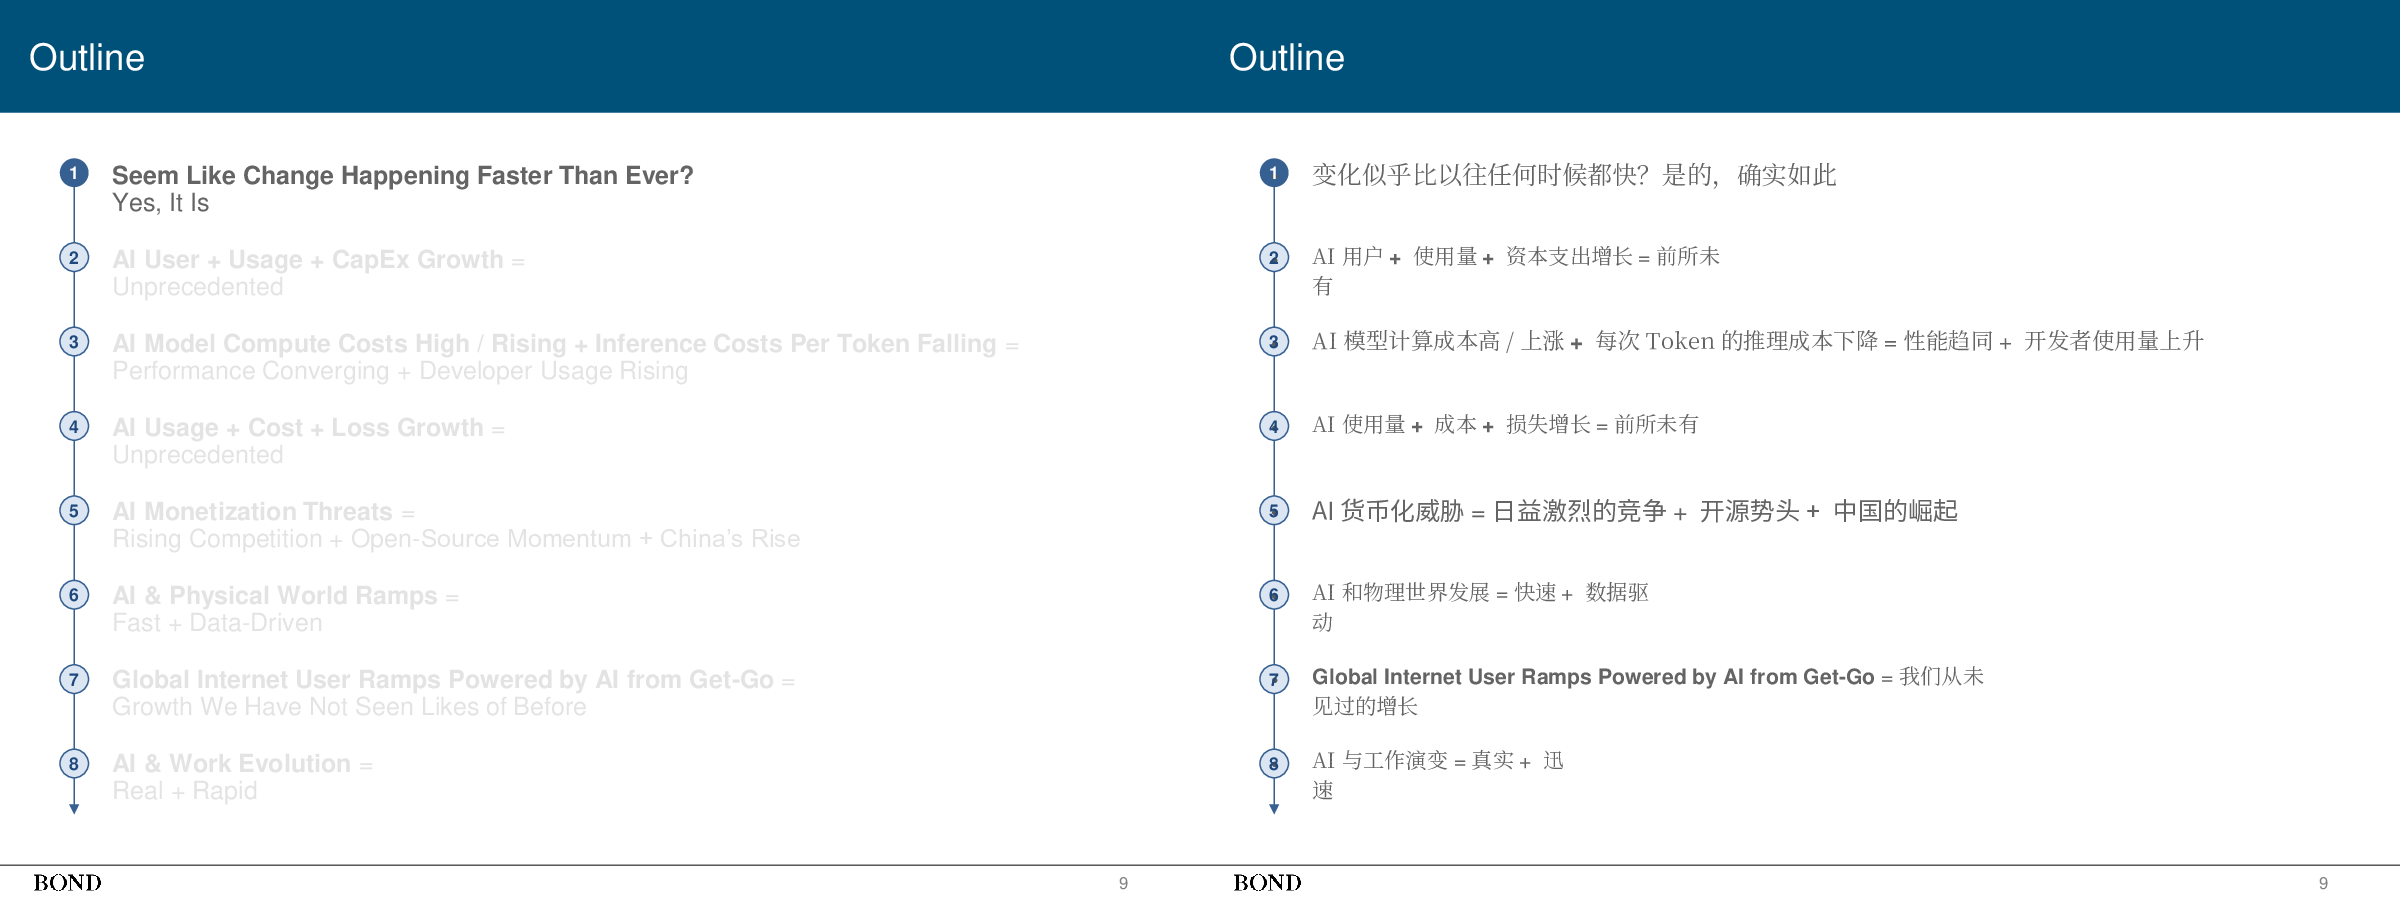Screen dimensions: 2400x900
Task: Click Chinese item 6 'AI 和物理世界发展'
Action: [x=1401, y=593]
